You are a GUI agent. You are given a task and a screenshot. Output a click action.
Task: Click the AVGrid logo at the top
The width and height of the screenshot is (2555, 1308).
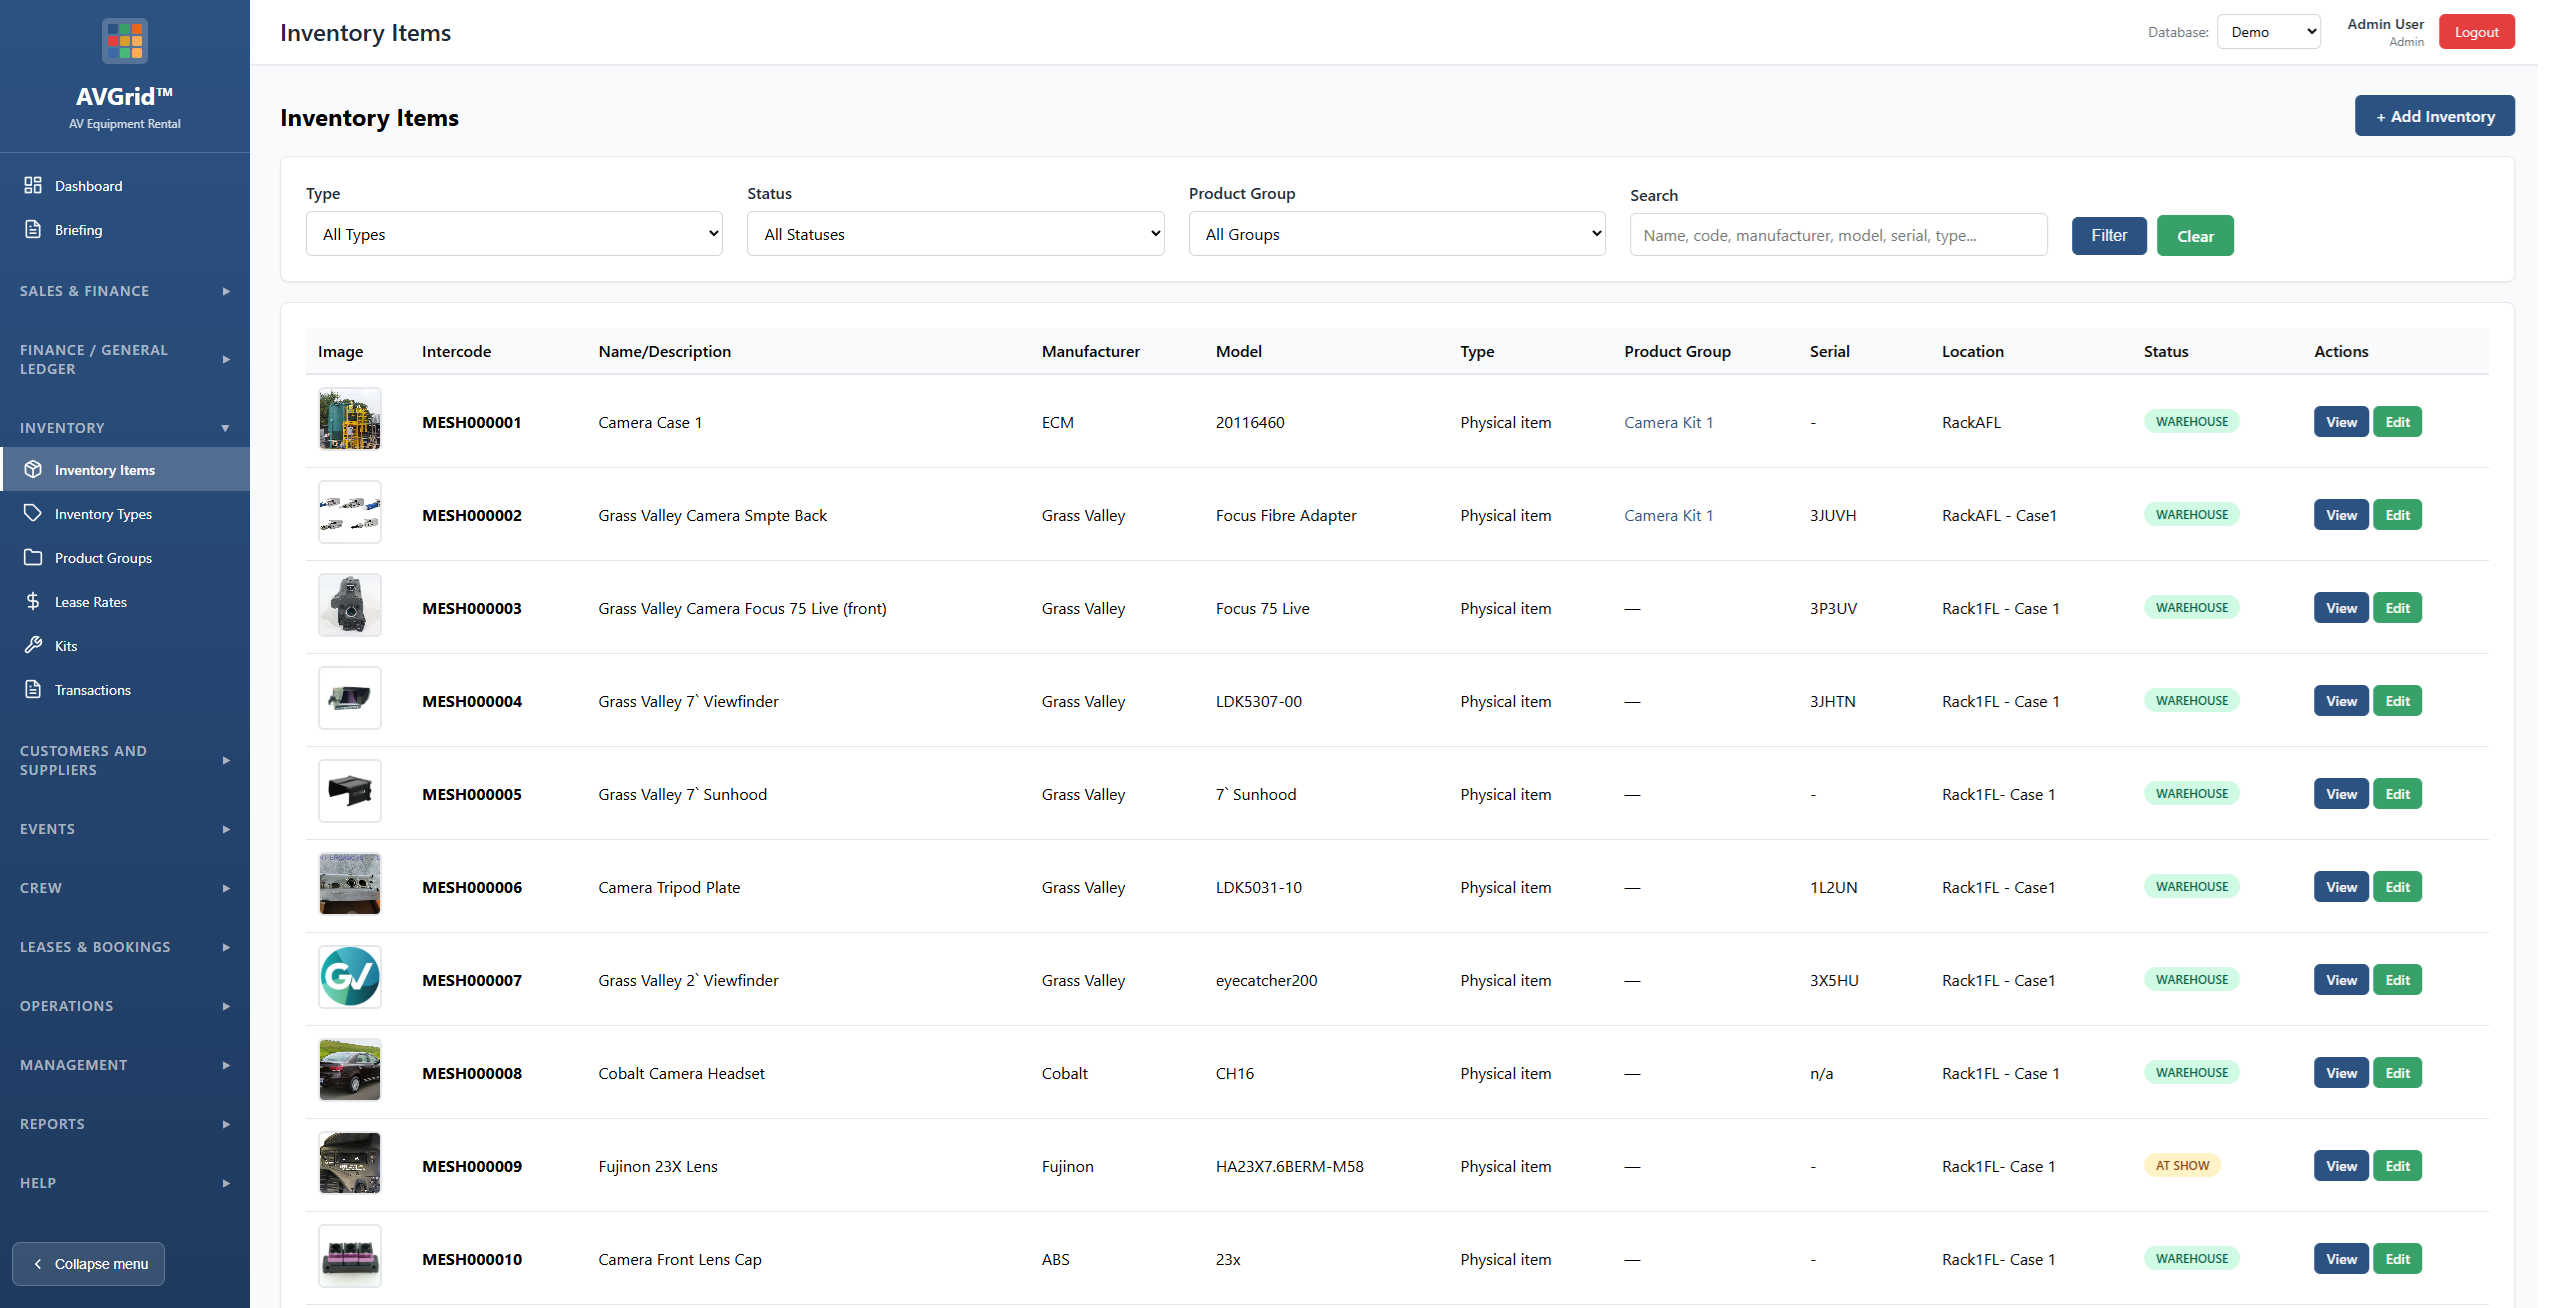[x=124, y=40]
